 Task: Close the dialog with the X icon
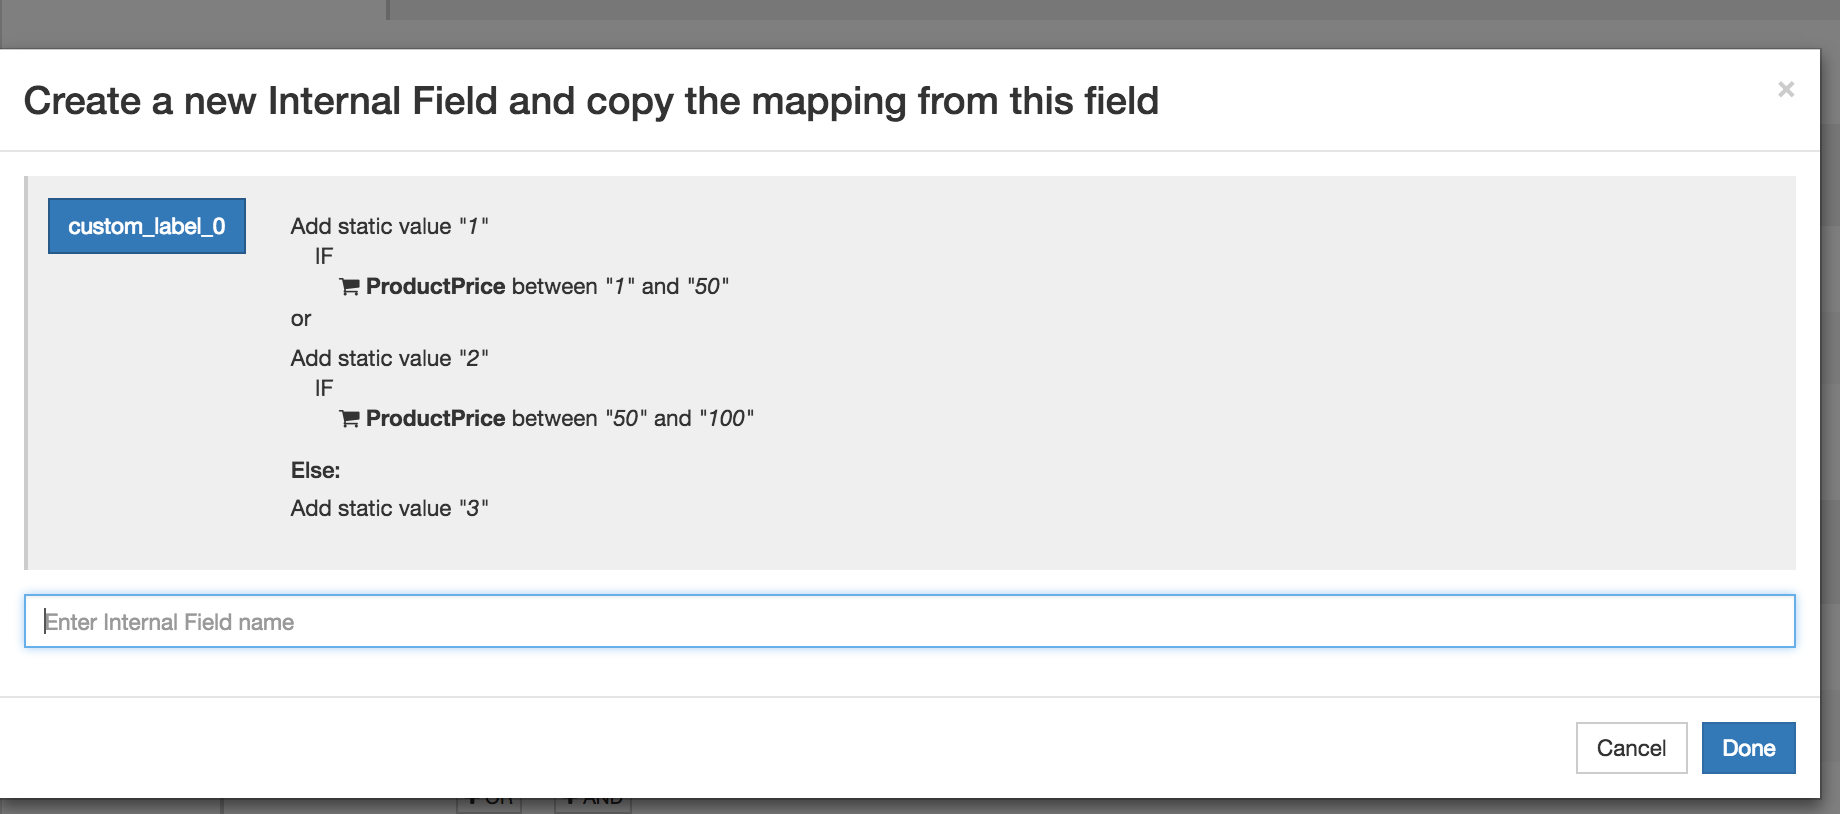pyautogui.click(x=1786, y=90)
